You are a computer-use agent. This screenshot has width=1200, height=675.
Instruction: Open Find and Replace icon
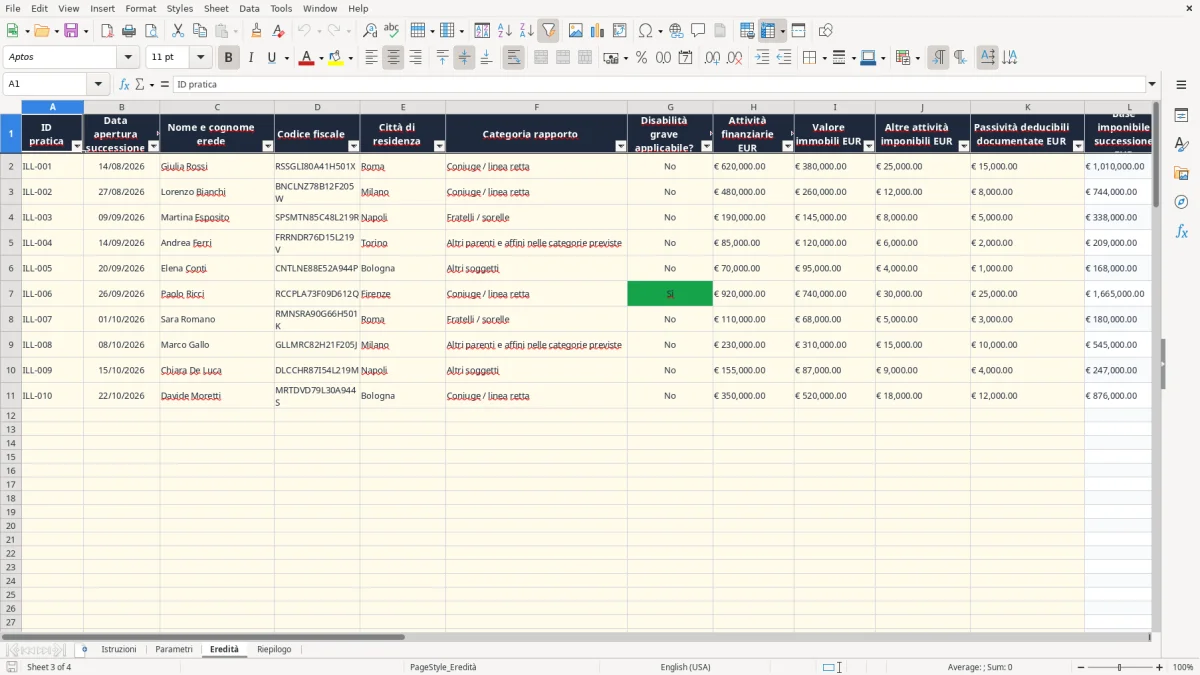click(370, 31)
